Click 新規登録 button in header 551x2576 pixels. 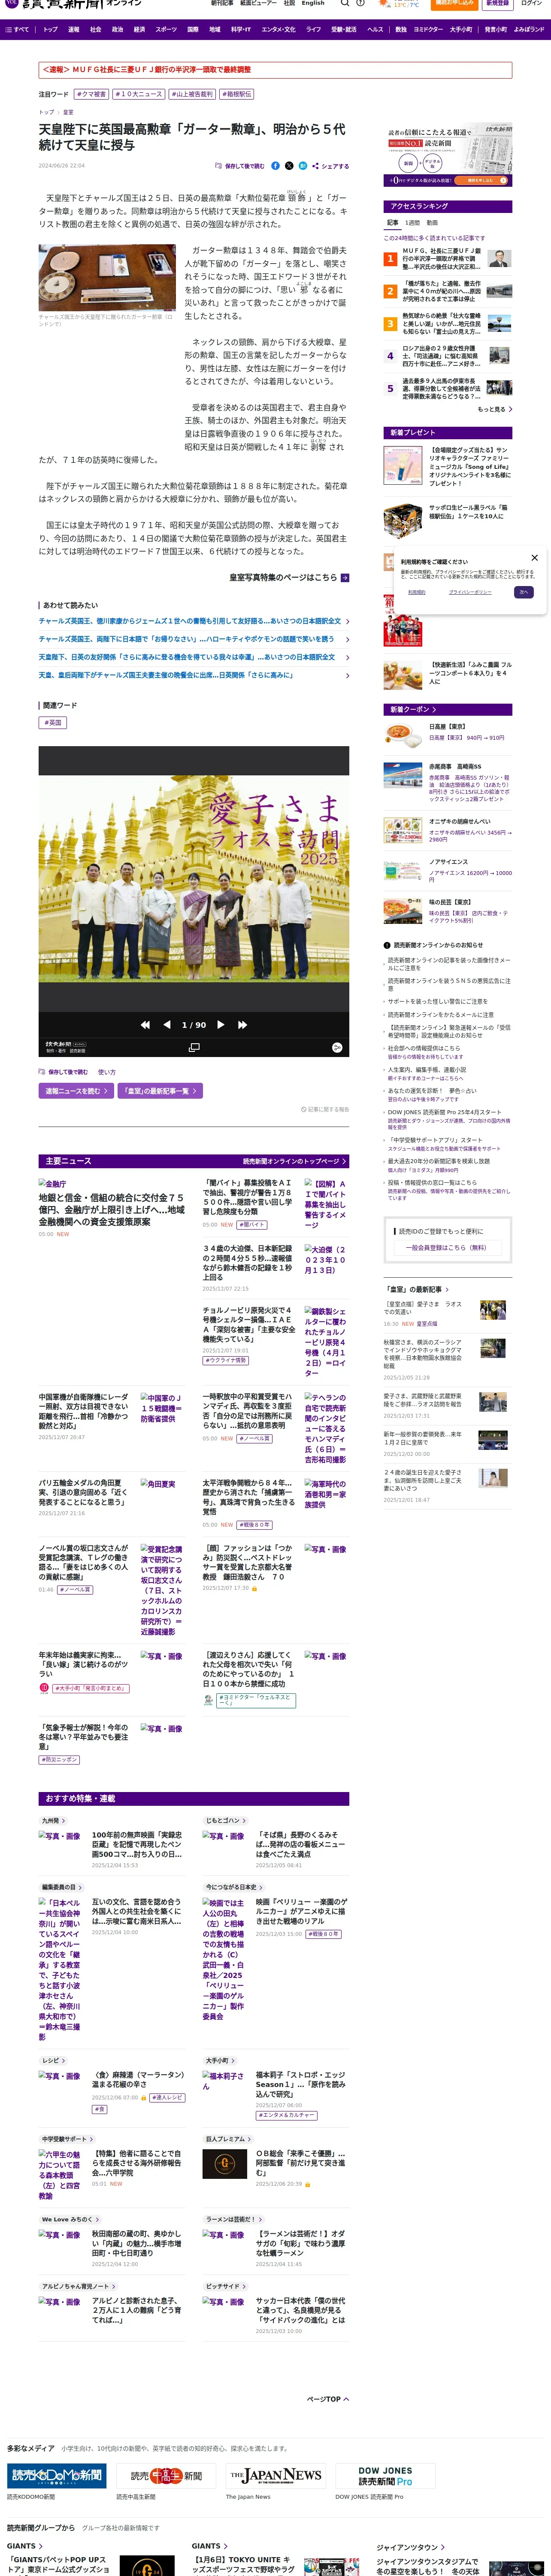click(497, 3)
